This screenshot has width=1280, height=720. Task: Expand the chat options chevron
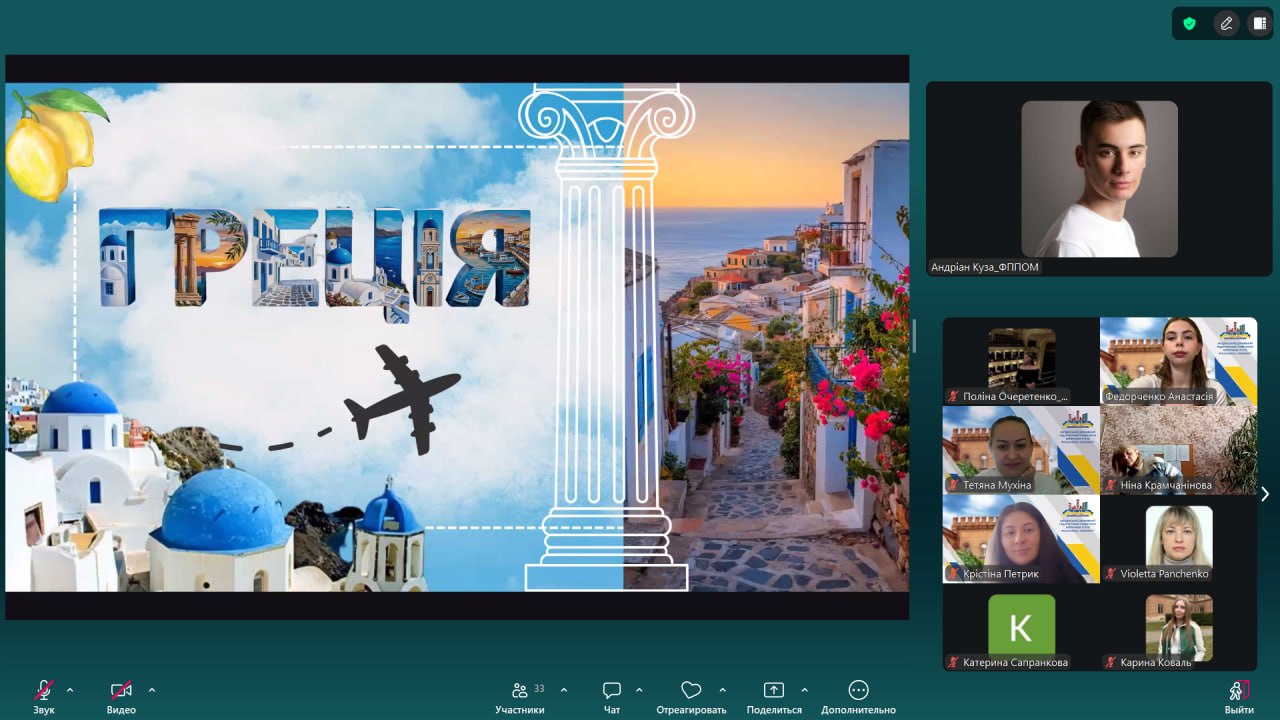[x=639, y=690]
